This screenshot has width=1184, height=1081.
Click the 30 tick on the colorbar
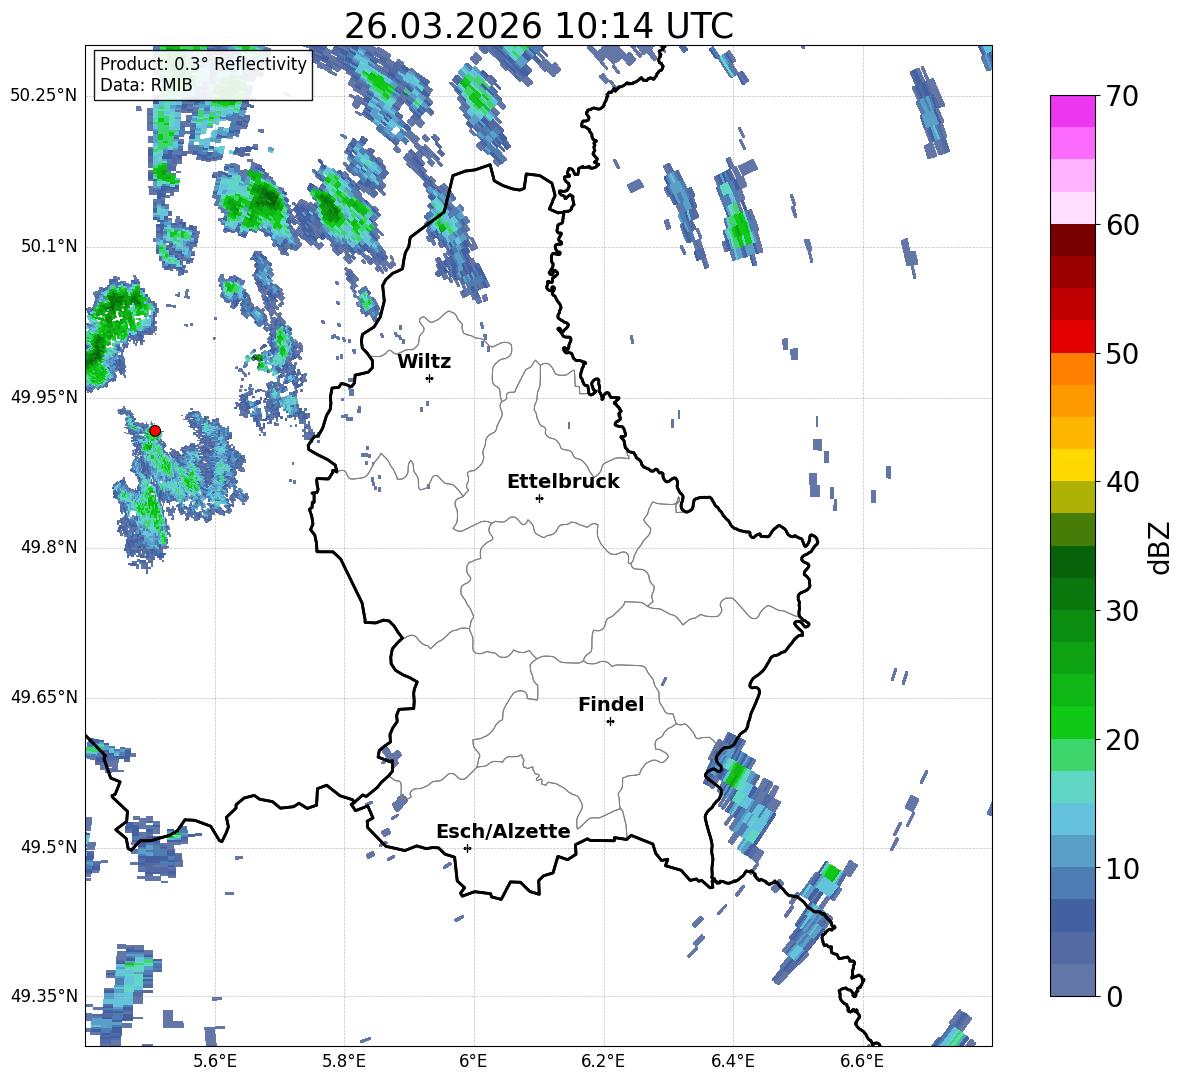1122,611
